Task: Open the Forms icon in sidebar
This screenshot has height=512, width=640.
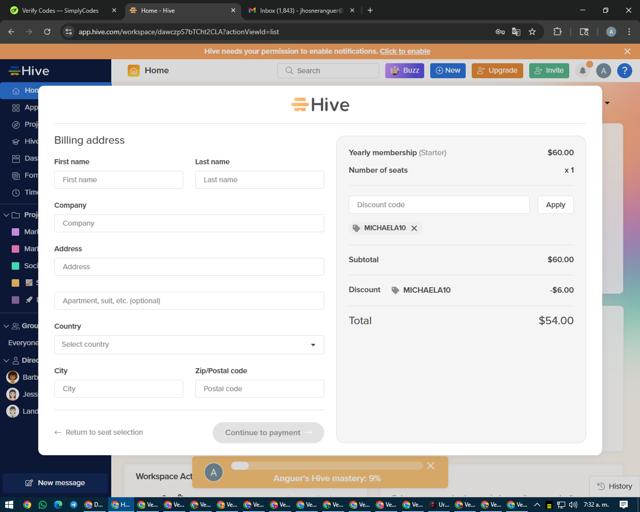Action: [x=16, y=176]
